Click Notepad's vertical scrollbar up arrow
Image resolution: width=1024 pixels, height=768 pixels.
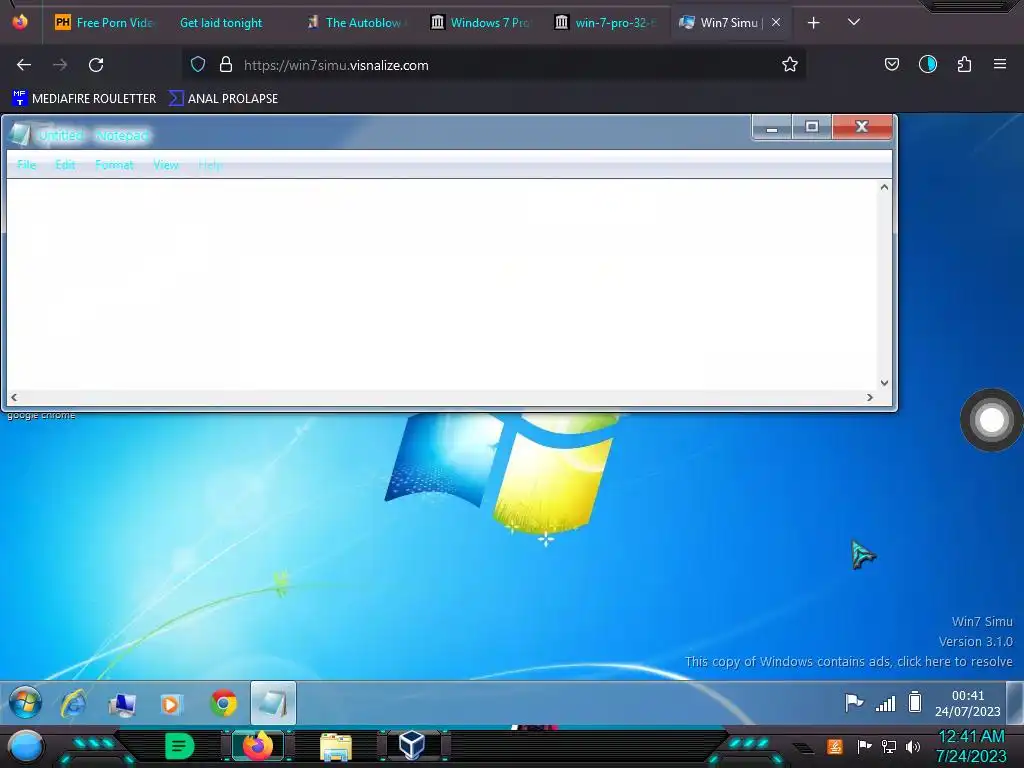(884, 187)
